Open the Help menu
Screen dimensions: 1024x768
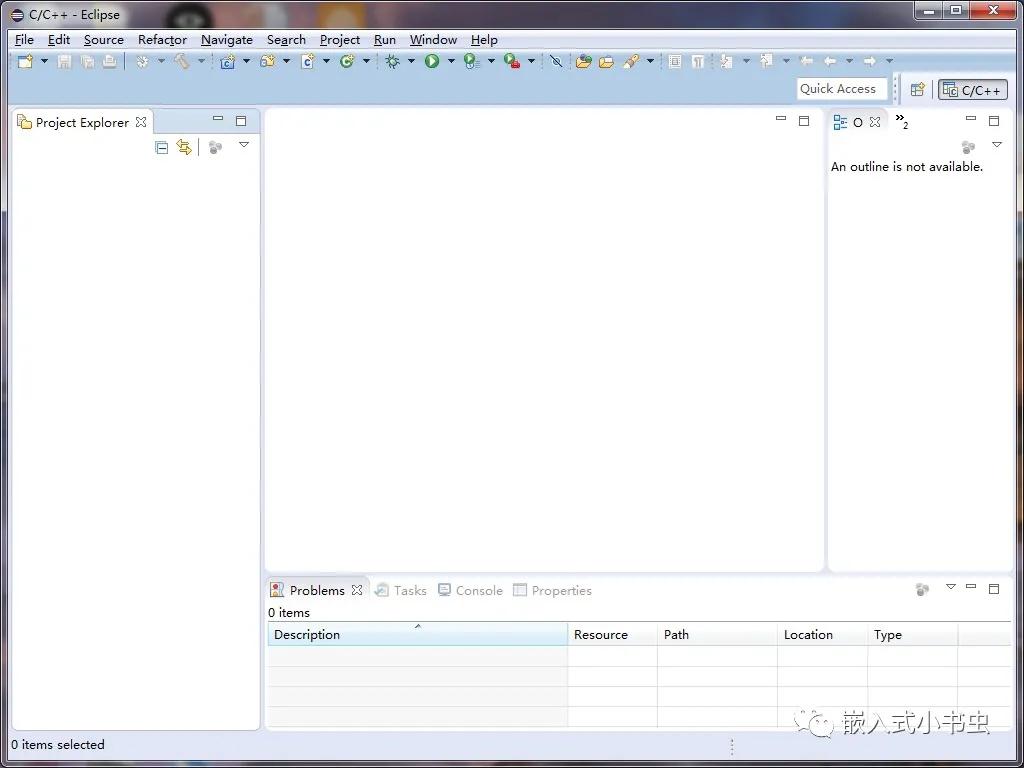coord(484,40)
